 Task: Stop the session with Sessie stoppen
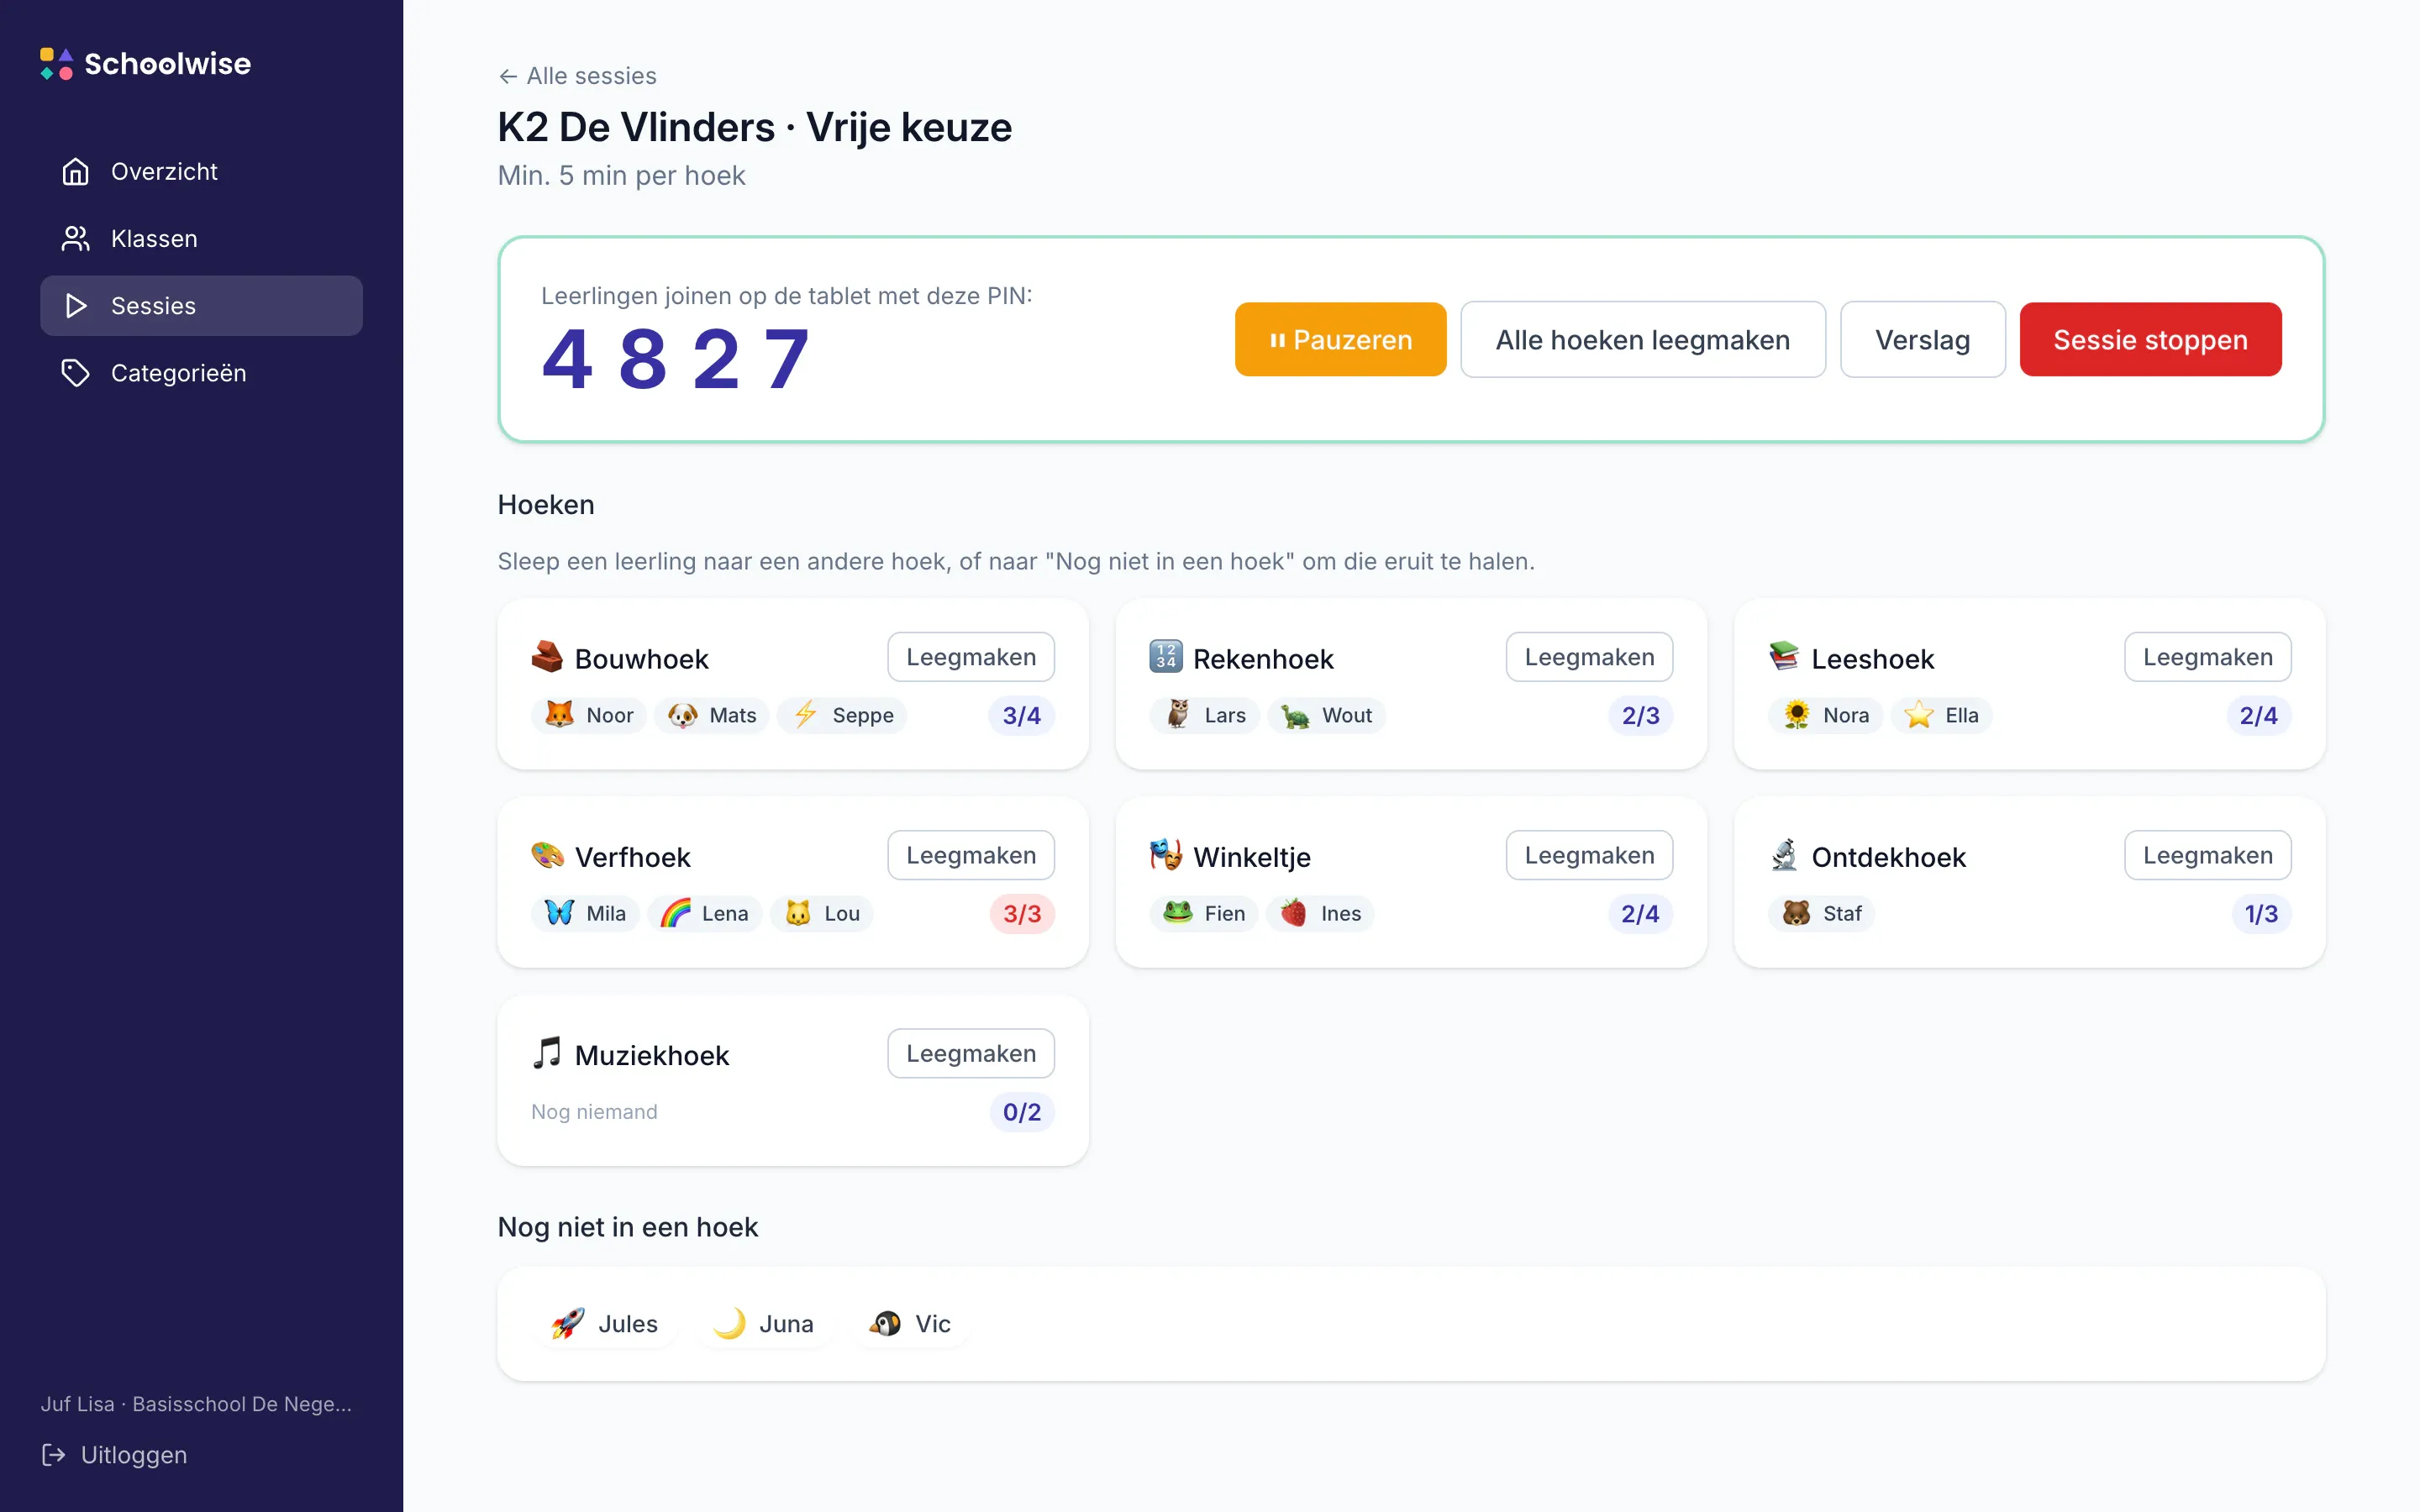click(2150, 340)
